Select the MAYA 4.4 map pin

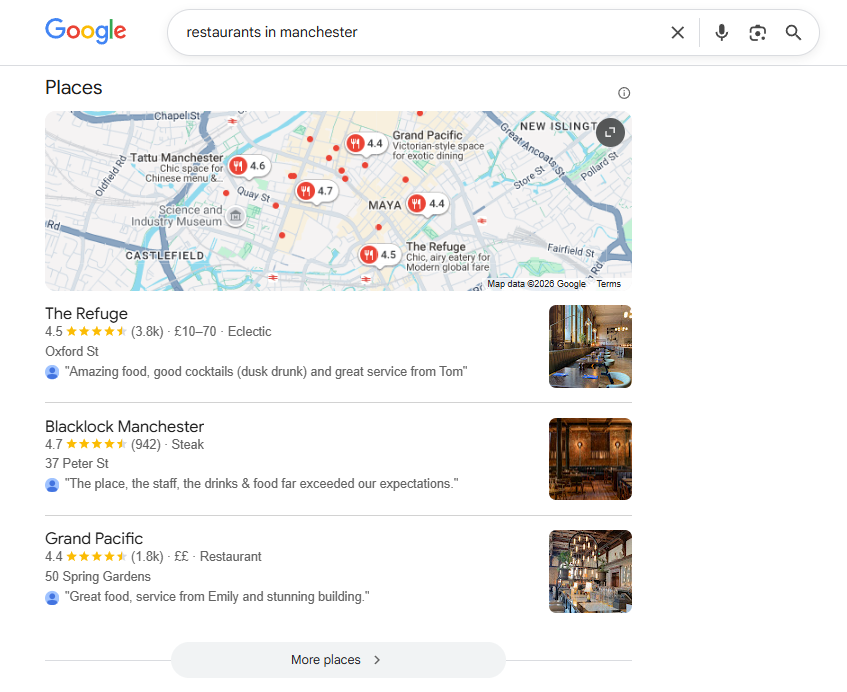427,204
